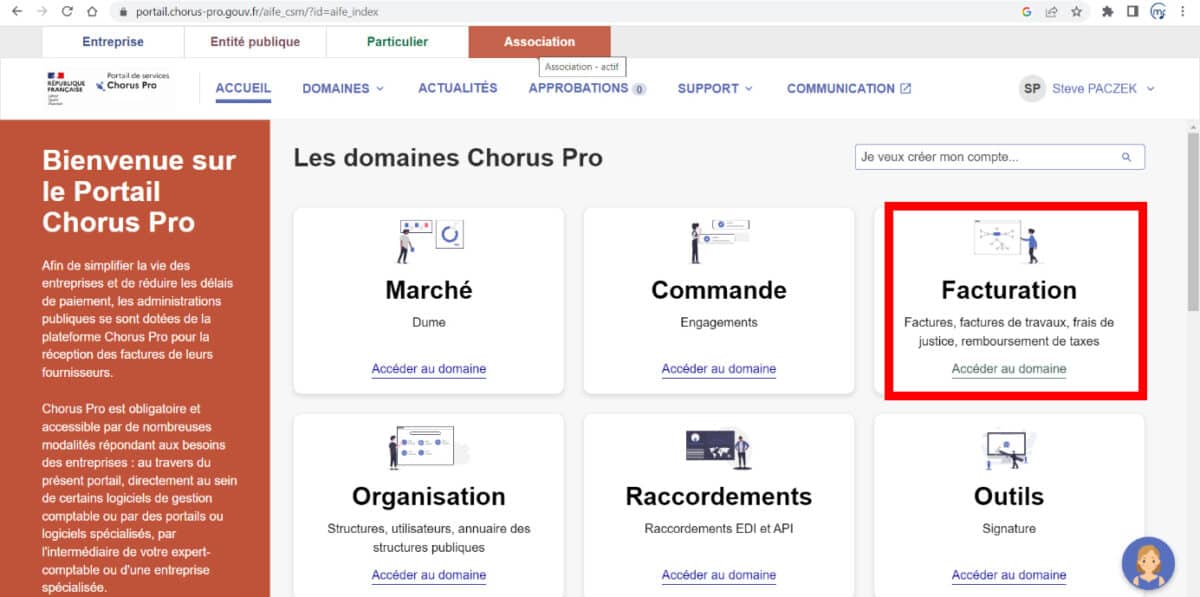Click the external link icon beside COMMUNICATION
The width and height of the screenshot is (1200, 597).
[x=908, y=88]
